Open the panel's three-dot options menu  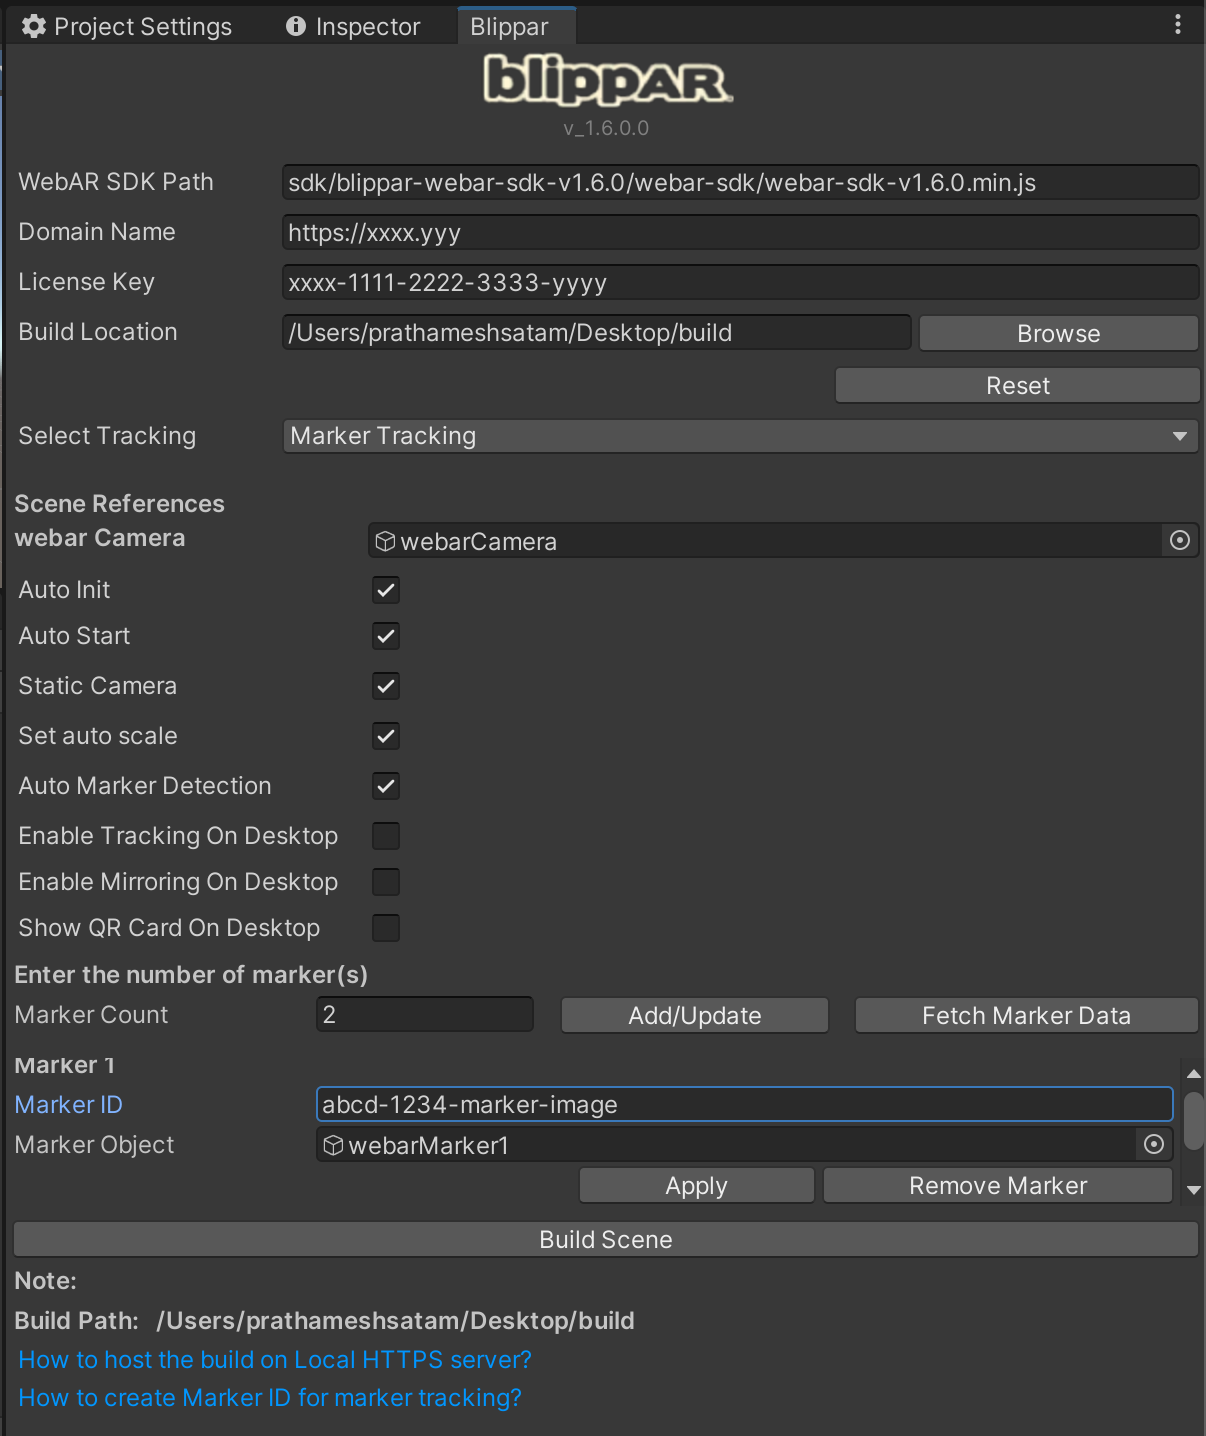point(1178,25)
